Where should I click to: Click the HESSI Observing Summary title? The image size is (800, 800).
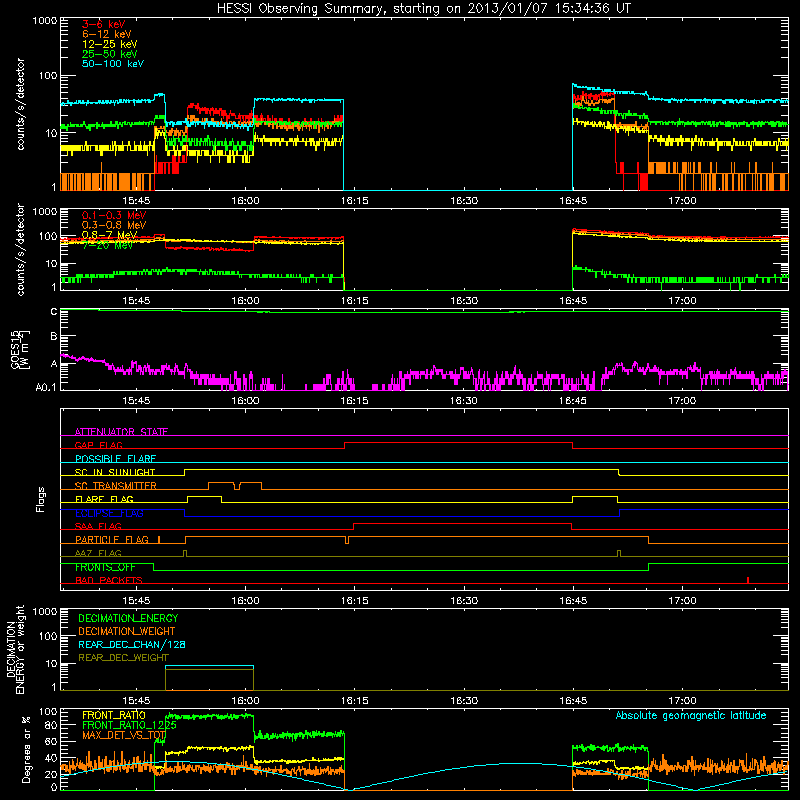pos(423,9)
